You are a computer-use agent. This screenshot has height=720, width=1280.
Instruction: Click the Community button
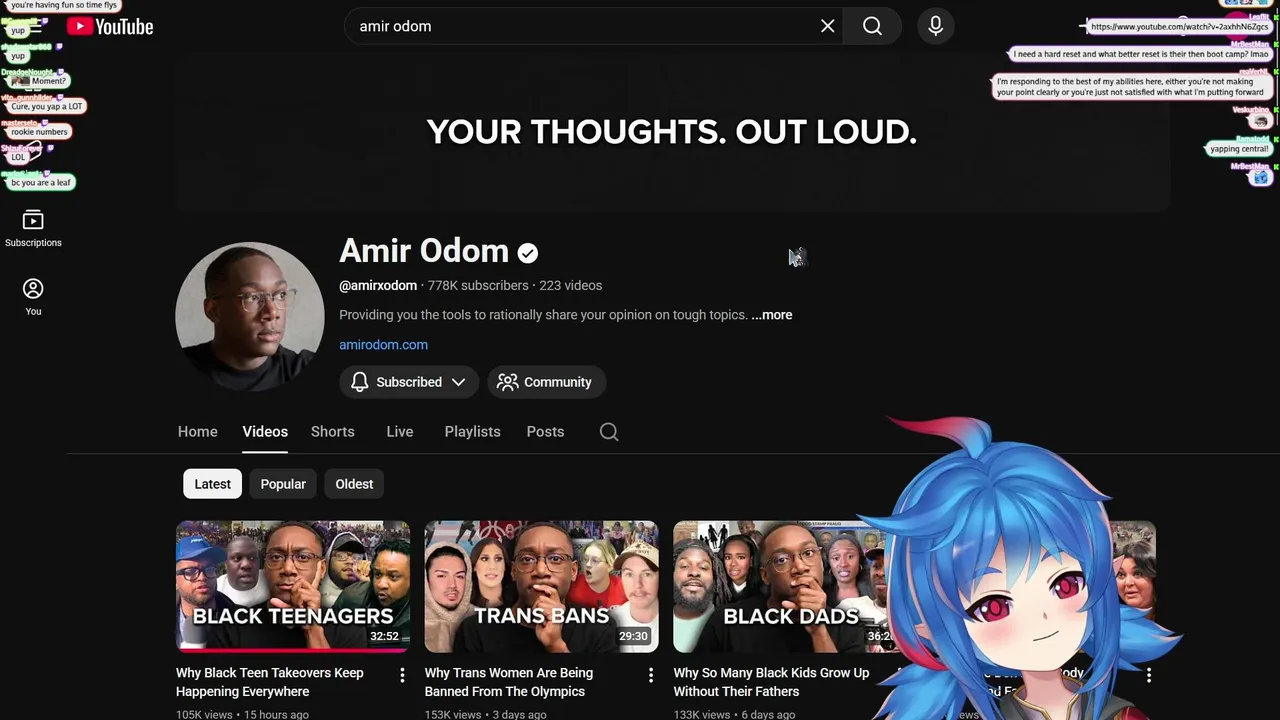coord(546,382)
